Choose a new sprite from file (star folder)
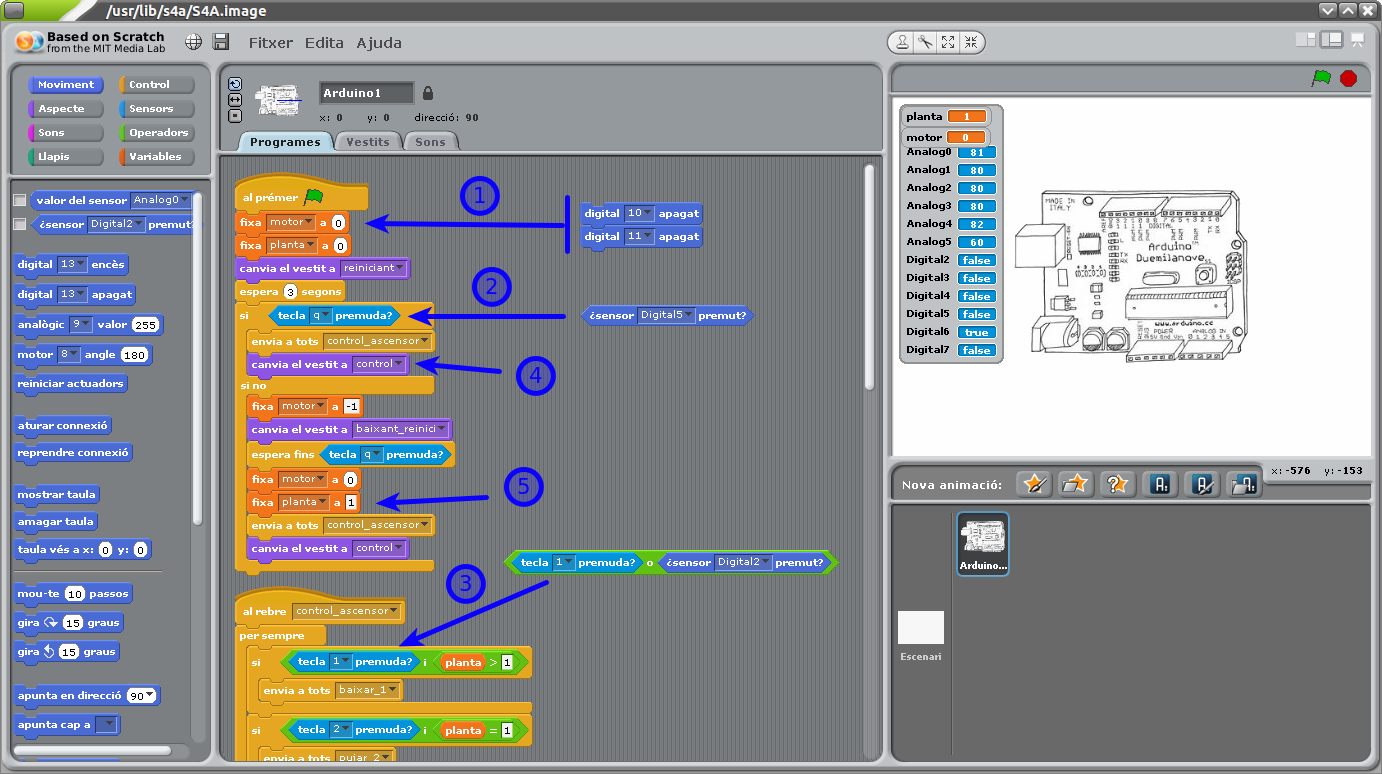1382x774 pixels. pos(1075,484)
